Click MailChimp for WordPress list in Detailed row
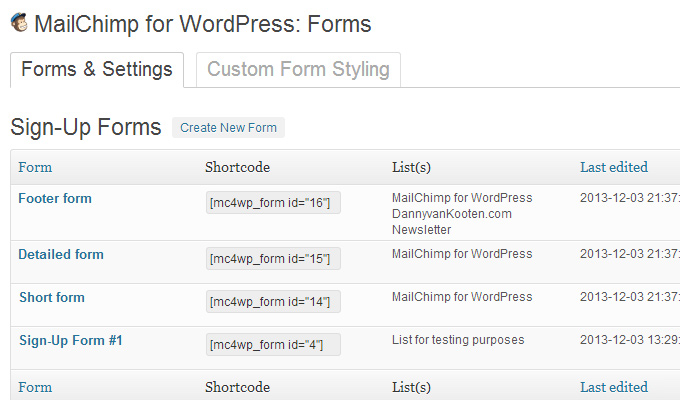This screenshot has height=400, width=680. pyautogui.click(x=462, y=254)
